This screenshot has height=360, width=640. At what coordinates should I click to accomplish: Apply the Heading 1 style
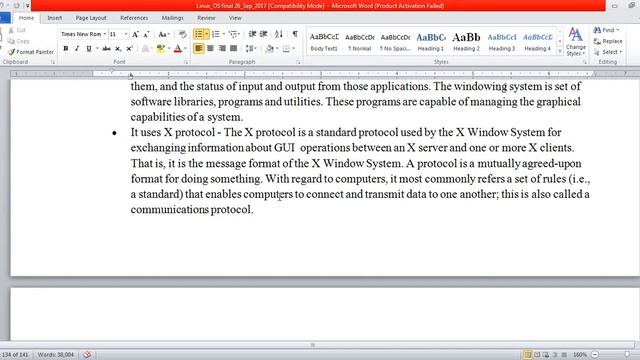(431, 41)
